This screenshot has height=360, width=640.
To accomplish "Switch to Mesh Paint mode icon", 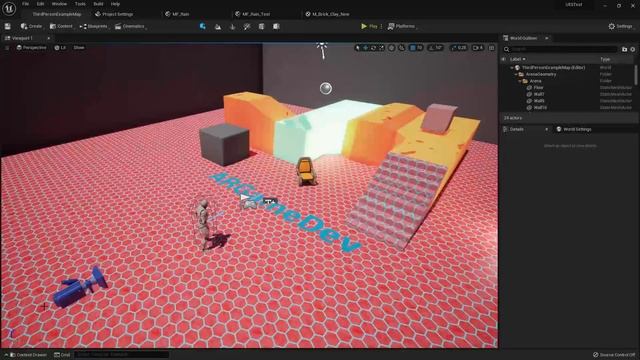I will coord(247,27).
